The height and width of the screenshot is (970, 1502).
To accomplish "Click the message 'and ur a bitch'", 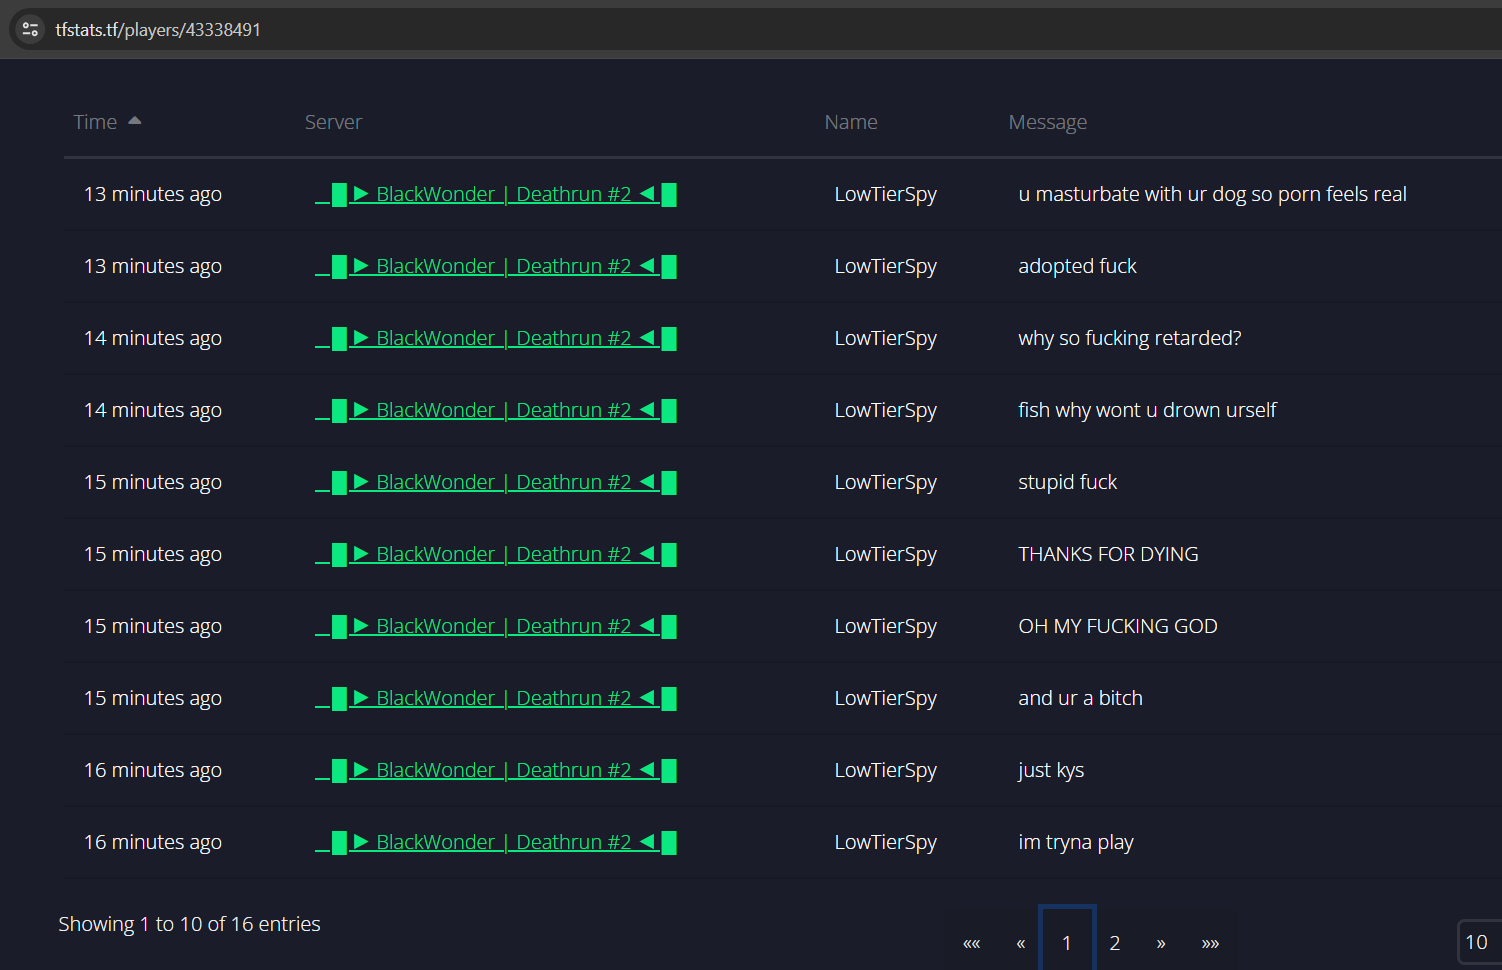I will (x=1080, y=698).
